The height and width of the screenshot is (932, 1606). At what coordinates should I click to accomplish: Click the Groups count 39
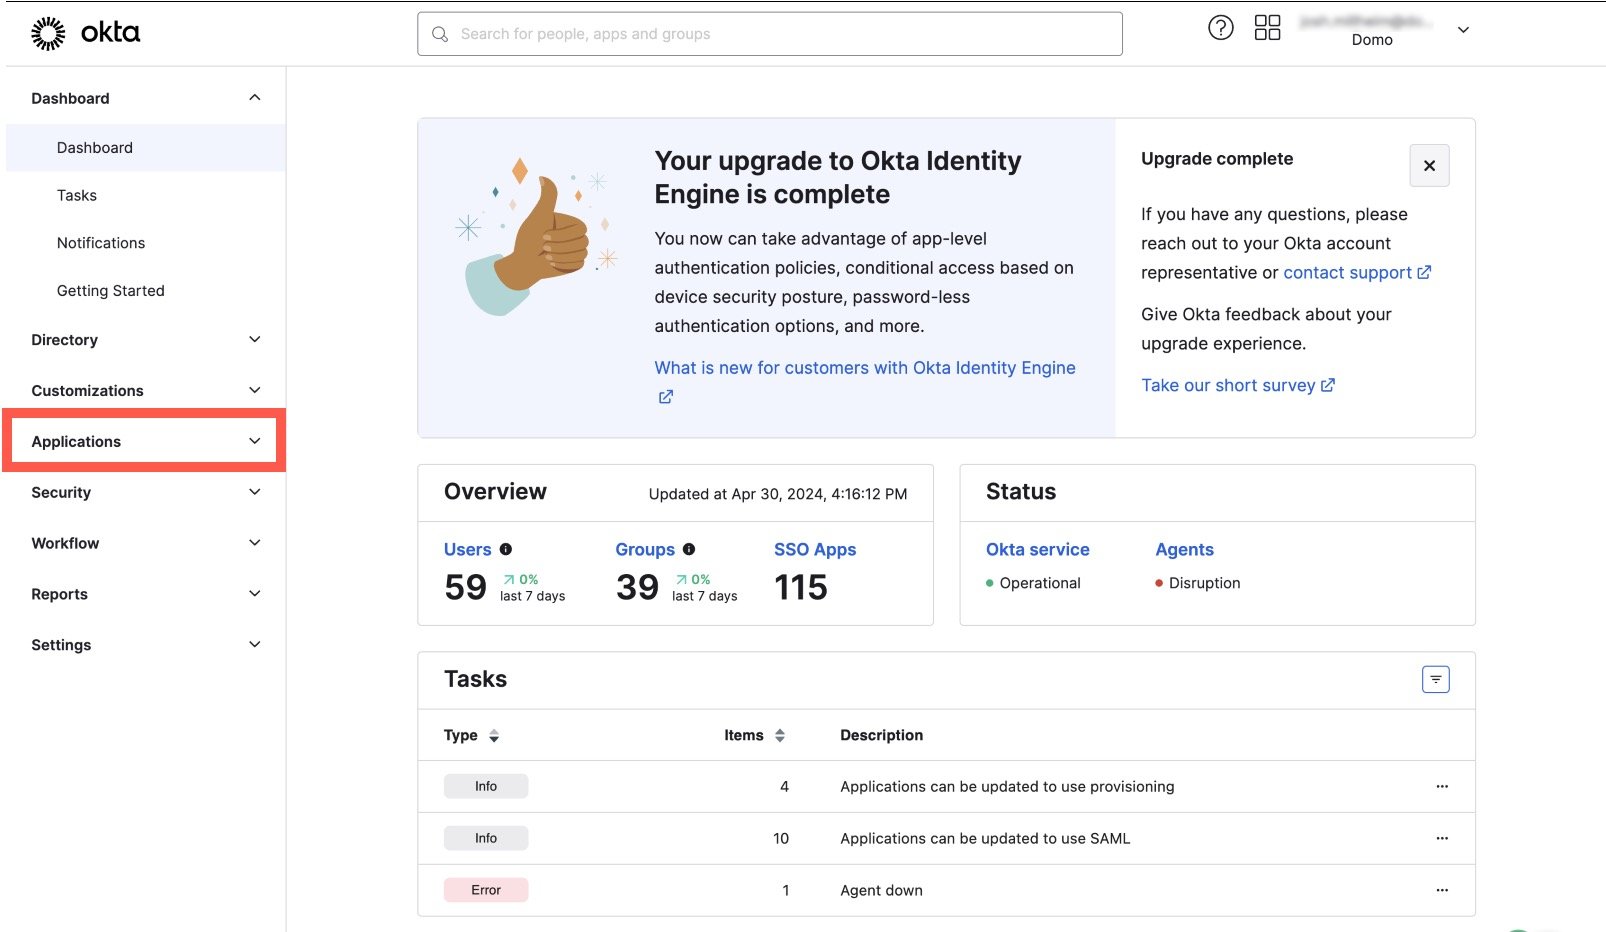click(637, 587)
